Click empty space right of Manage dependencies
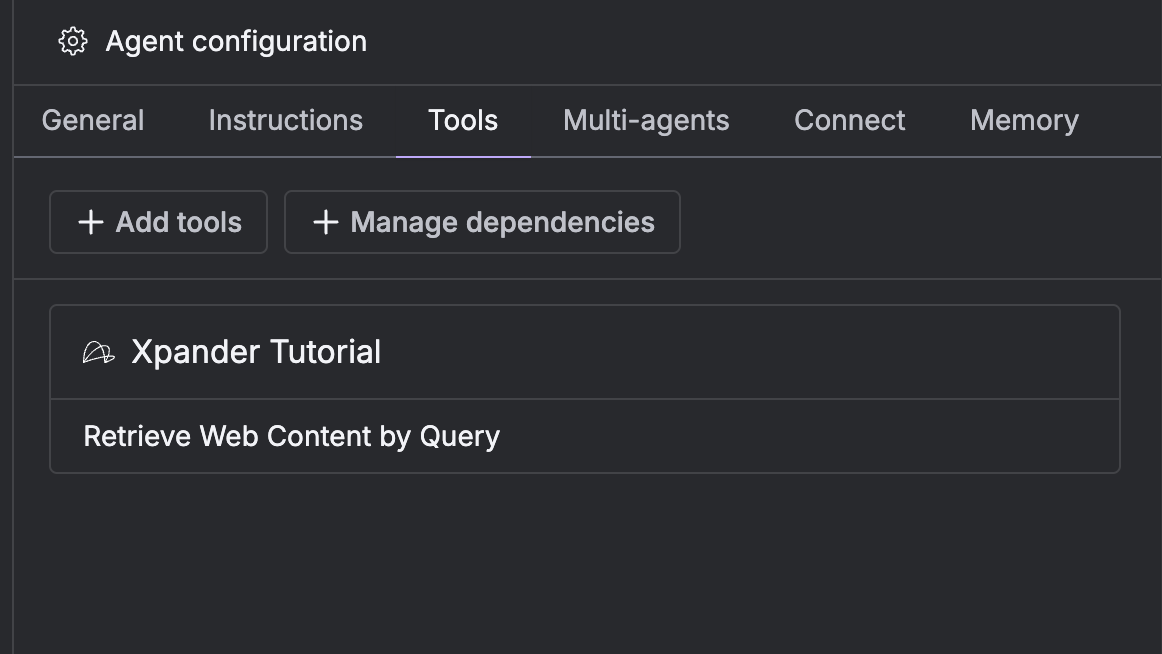The image size is (1162, 654). coord(900,222)
